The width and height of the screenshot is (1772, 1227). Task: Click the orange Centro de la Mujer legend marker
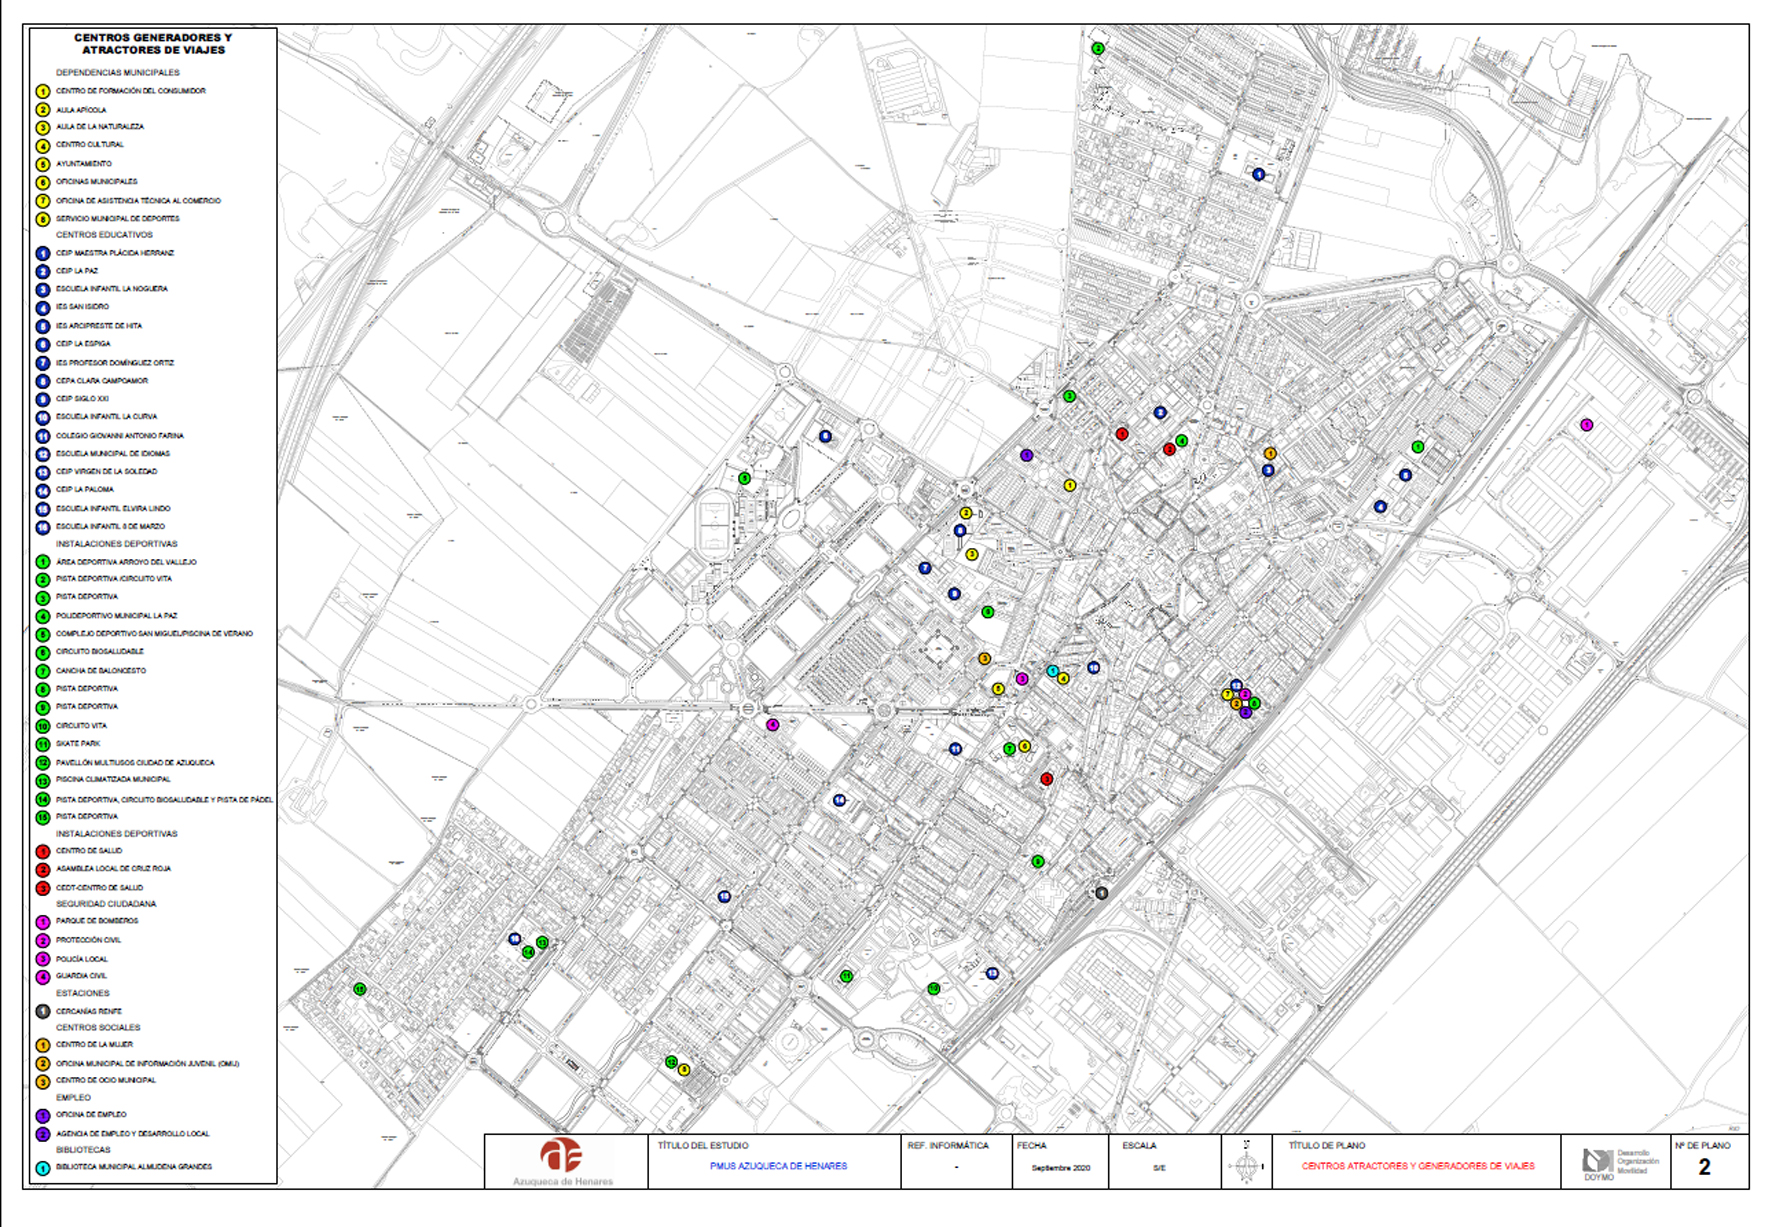click(x=43, y=1045)
